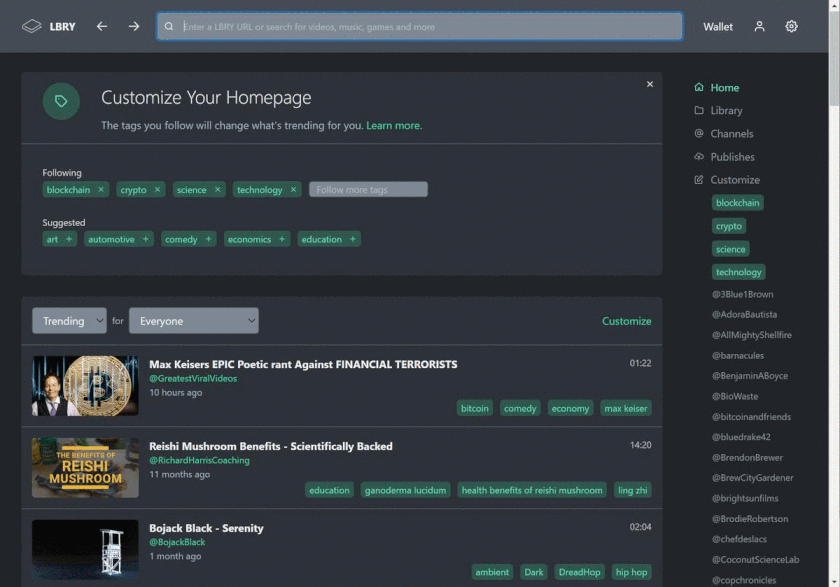840x587 pixels.
Task: Open the @BojackBlack channel link
Action: pos(177,542)
